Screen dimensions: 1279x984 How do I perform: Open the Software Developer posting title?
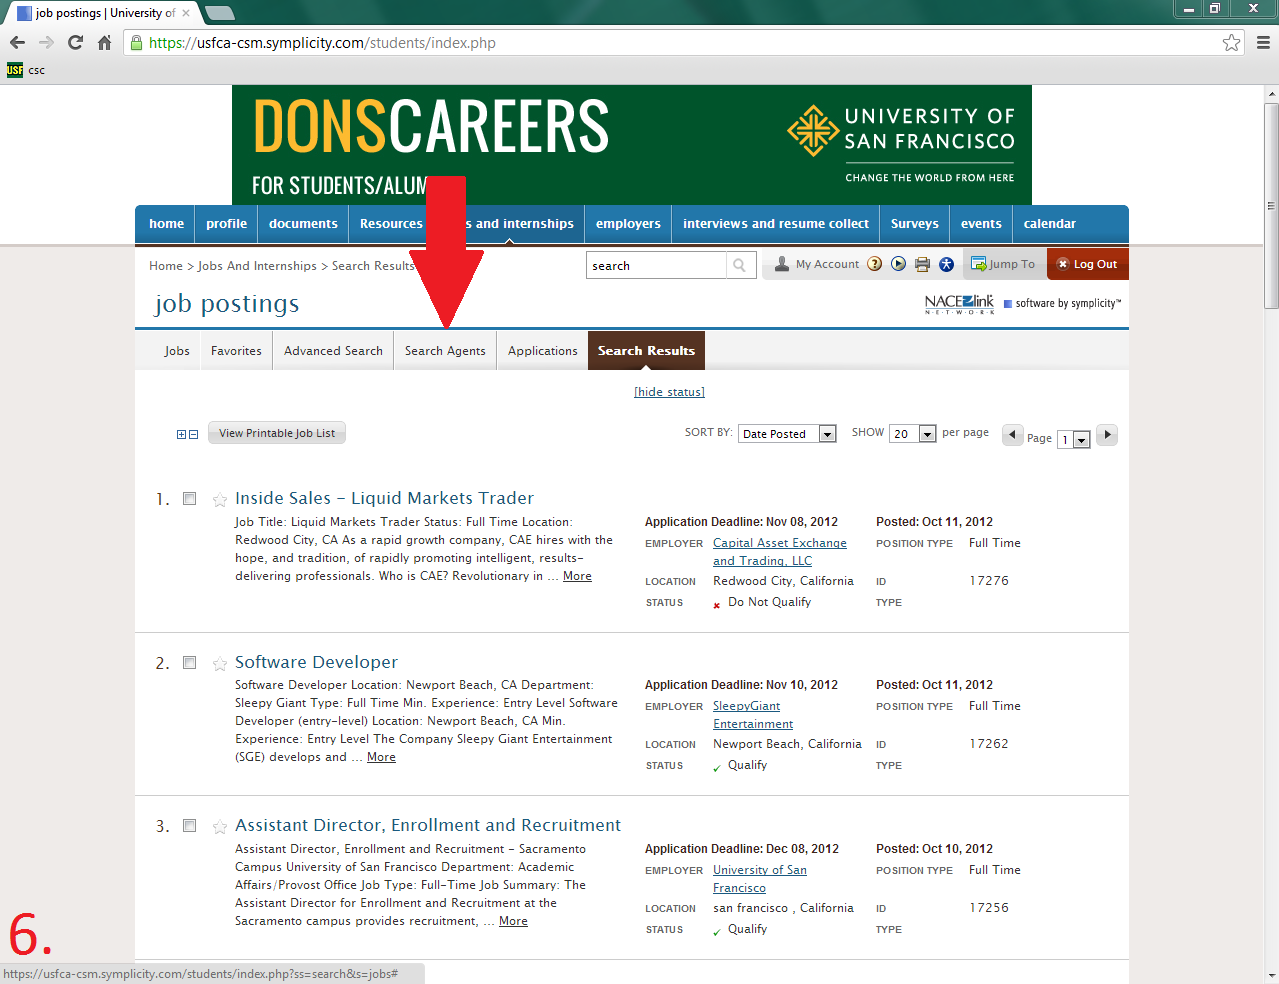tap(316, 662)
